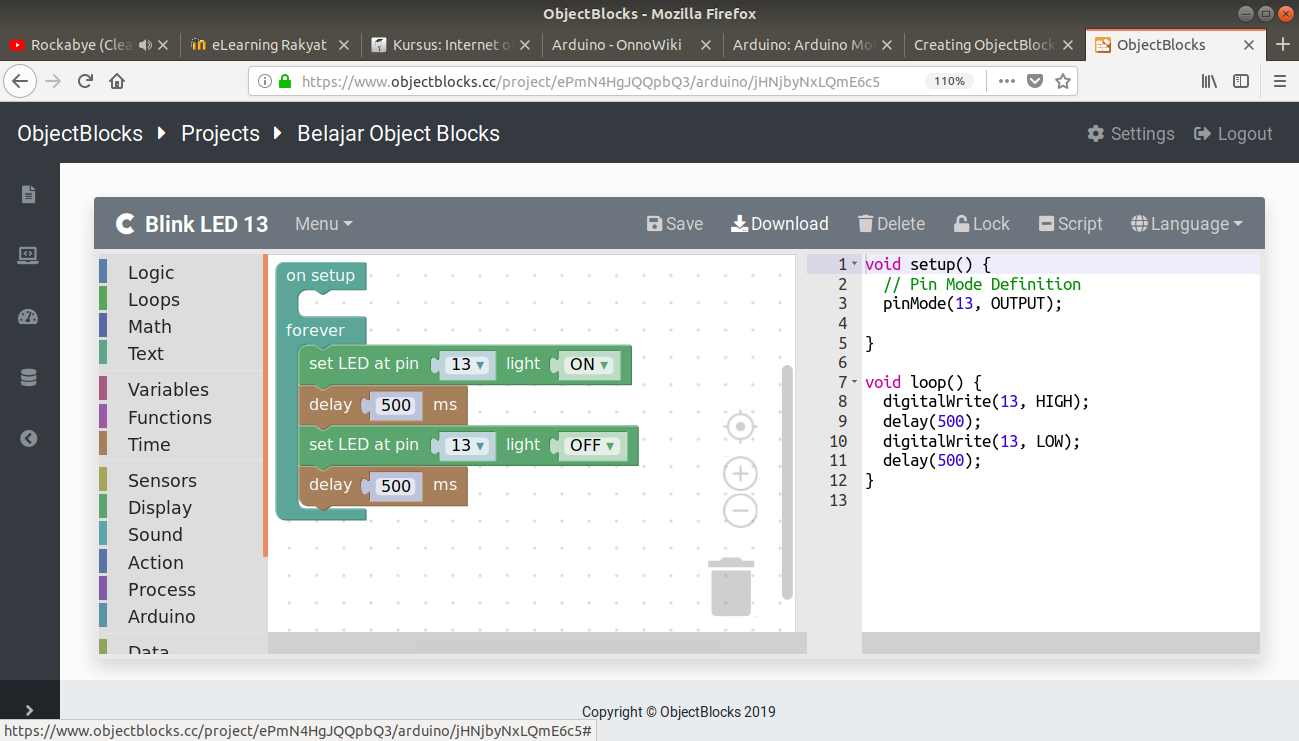Download the sketch
The image size is (1299, 741).
(x=779, y=224)
